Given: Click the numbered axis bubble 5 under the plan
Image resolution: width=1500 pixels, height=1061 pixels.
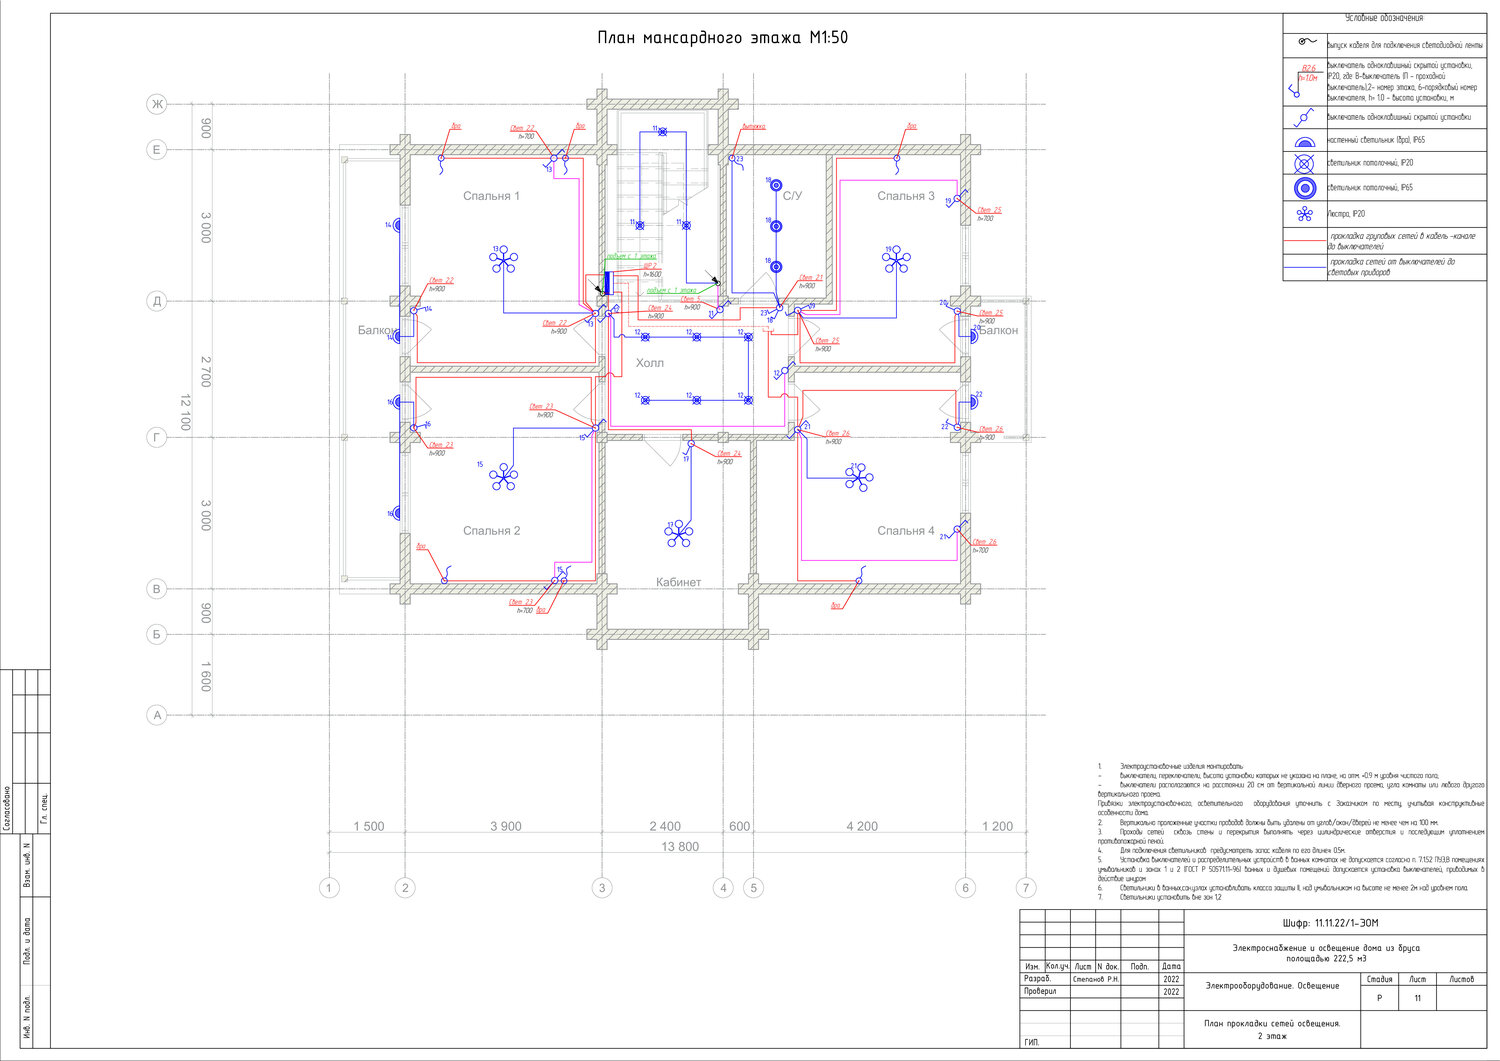Looking at the screenshot, I should (754, 887).
